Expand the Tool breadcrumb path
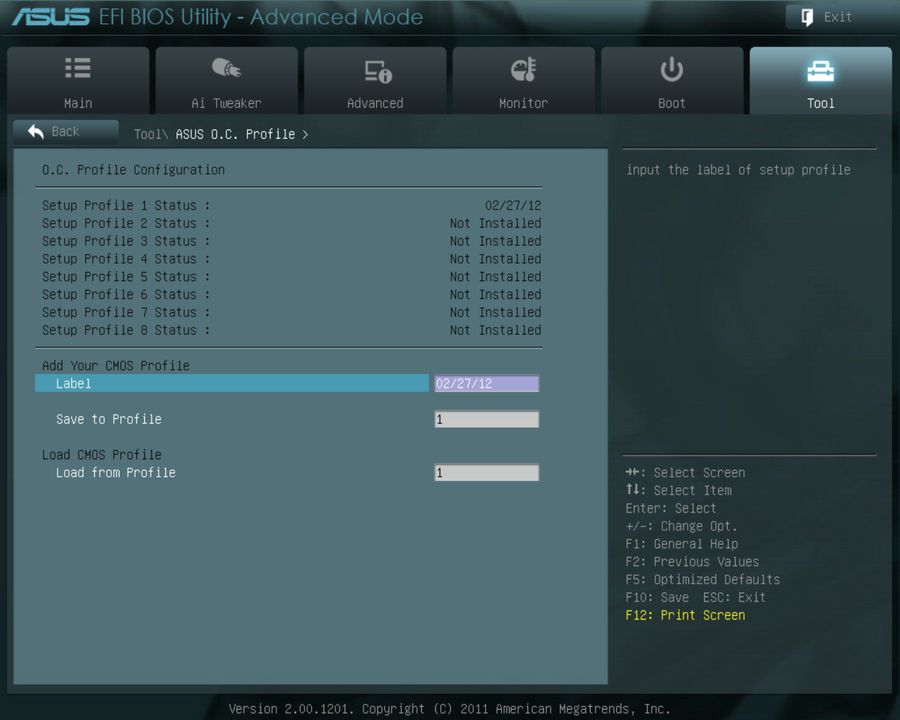The height and width of the screenshot is (720, 900). (x=150, y=133)
